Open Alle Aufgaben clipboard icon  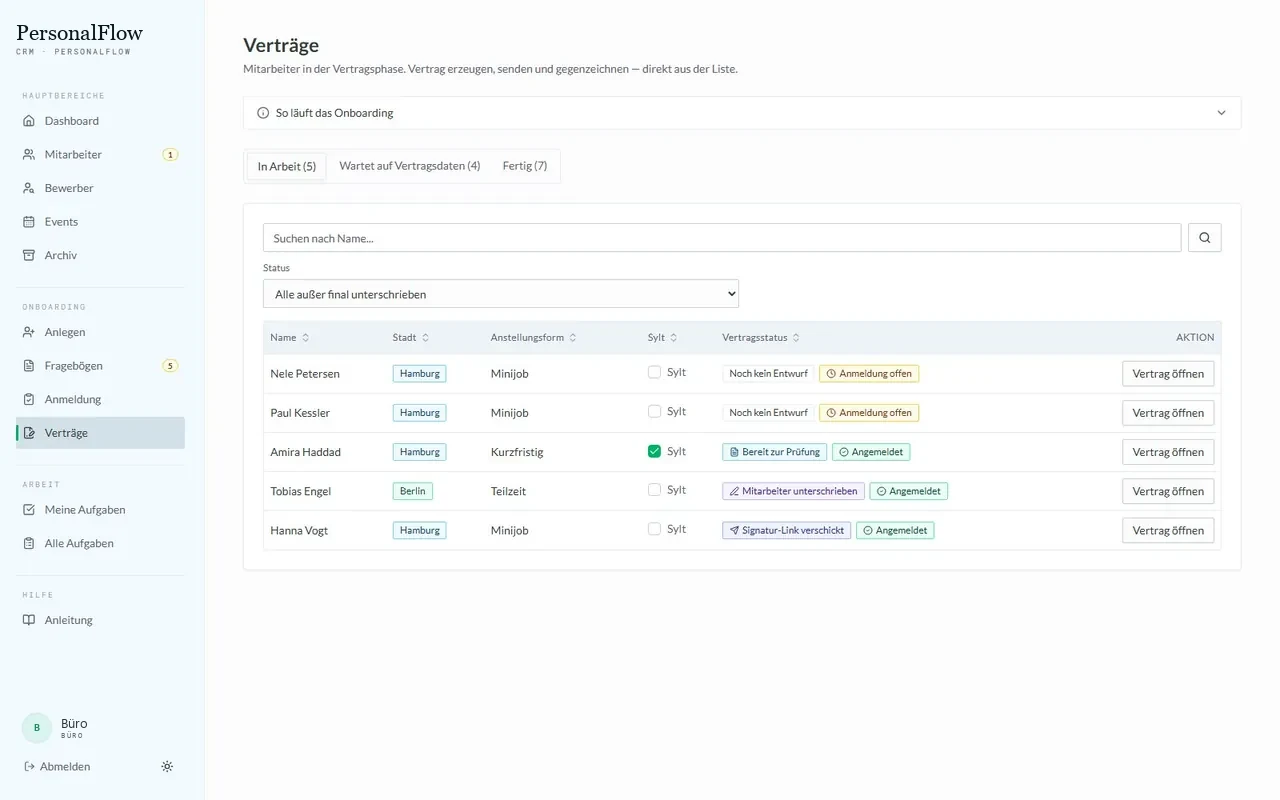29,543
